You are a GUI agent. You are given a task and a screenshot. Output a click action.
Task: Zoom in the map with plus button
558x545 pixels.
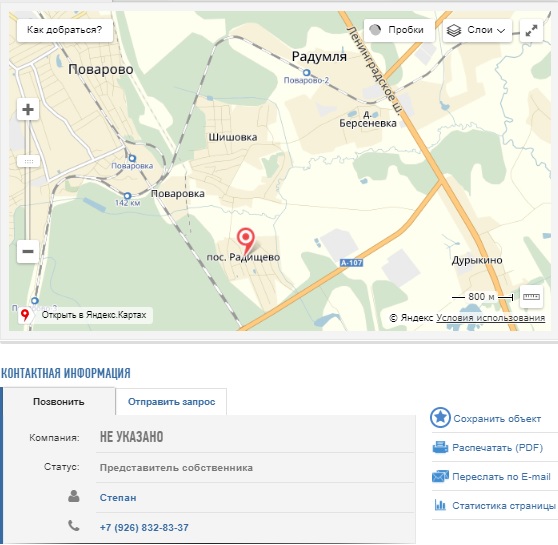pyautogui.click(x=28, y=109)
